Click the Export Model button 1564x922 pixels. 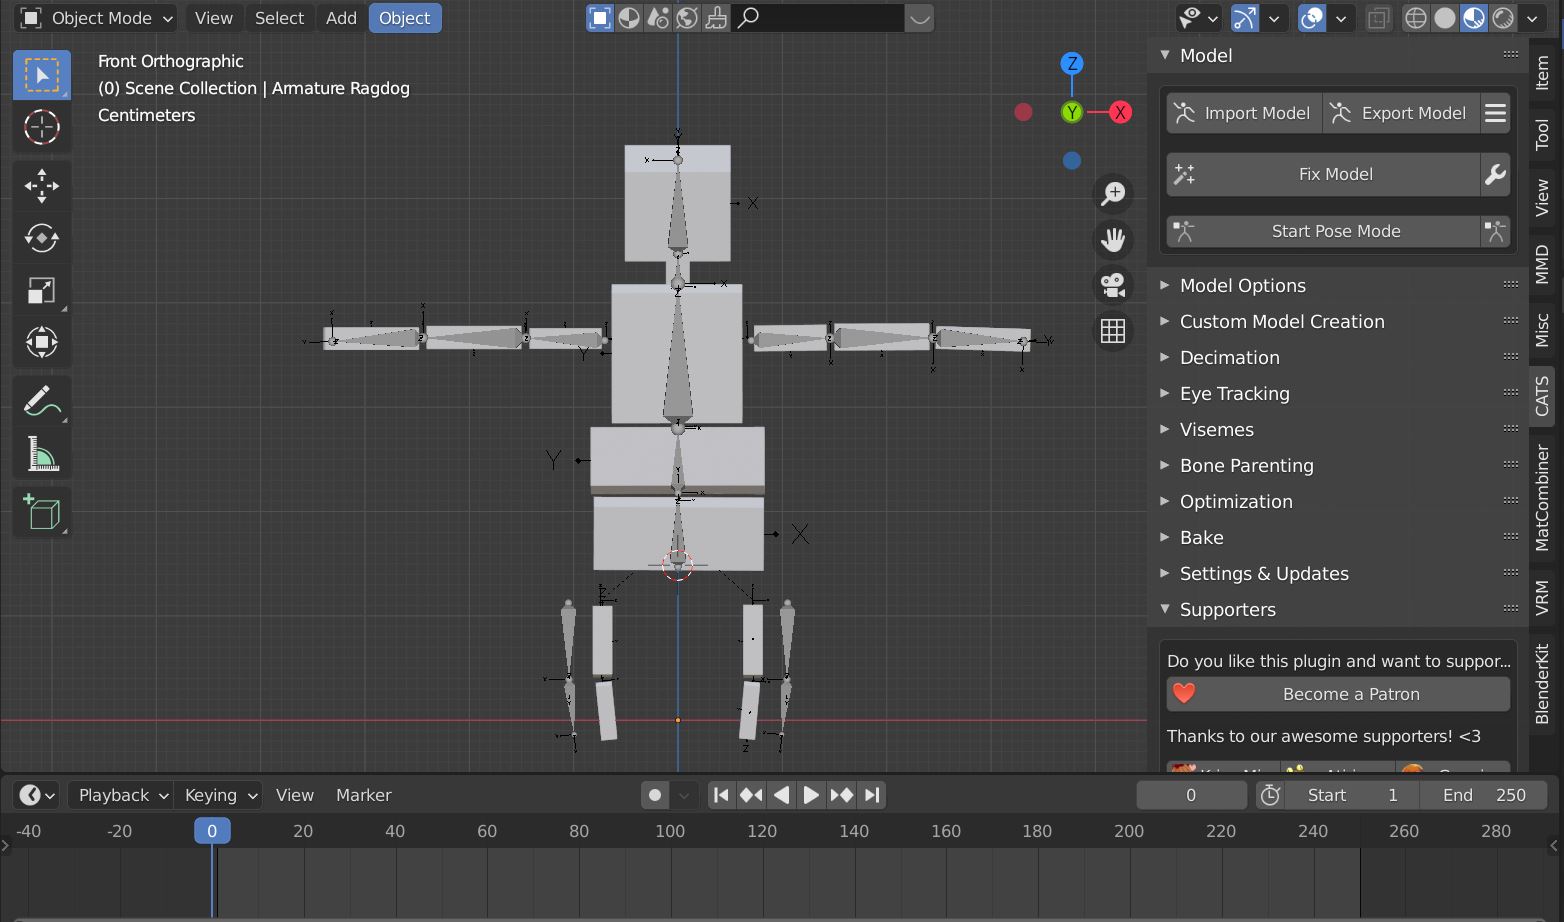pos(1401,113)
